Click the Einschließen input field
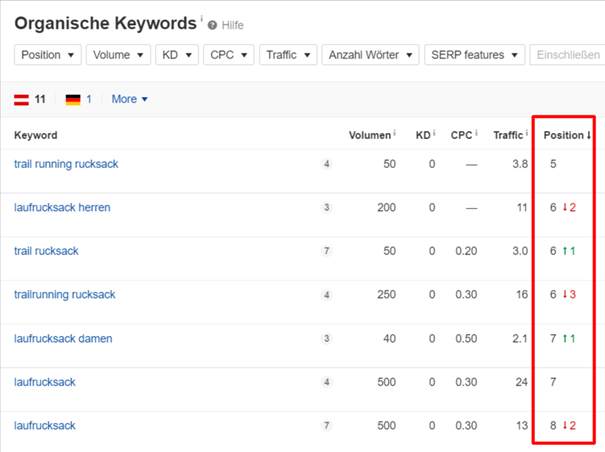The image size is (605, 452). (x=567, y=55)
